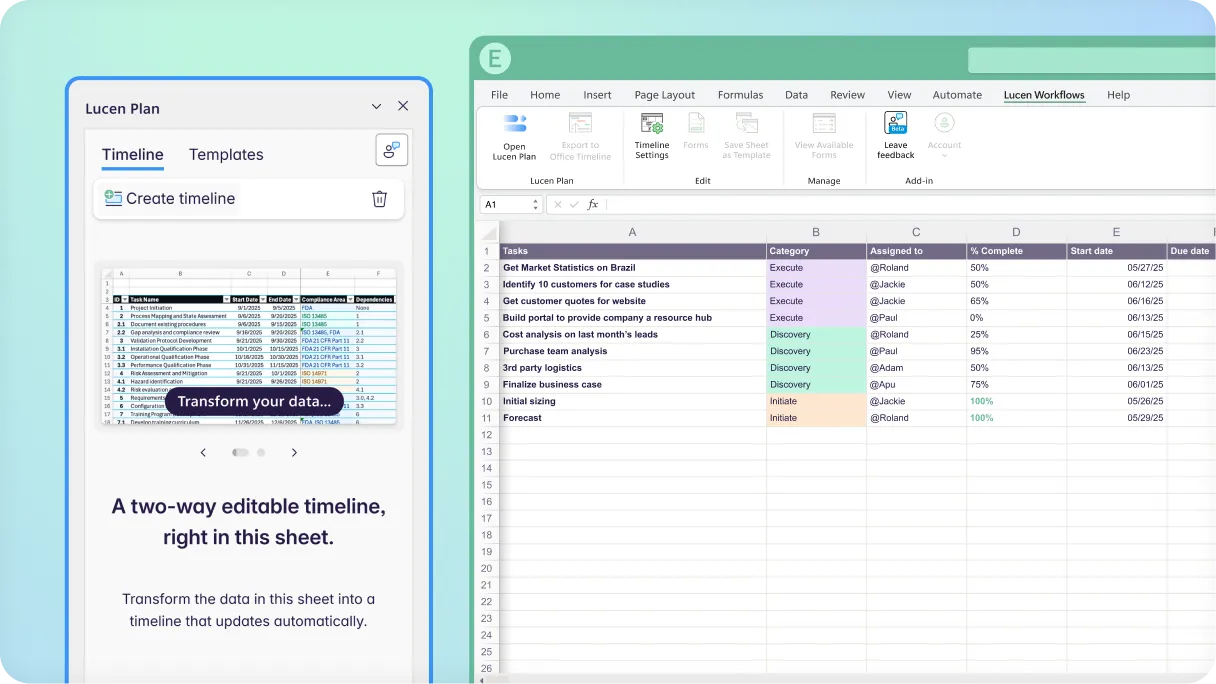Viewport: 1216px width, 684px height.
Task: Open Timeline Settings in ribbon
Action: [x=652, y=137]
